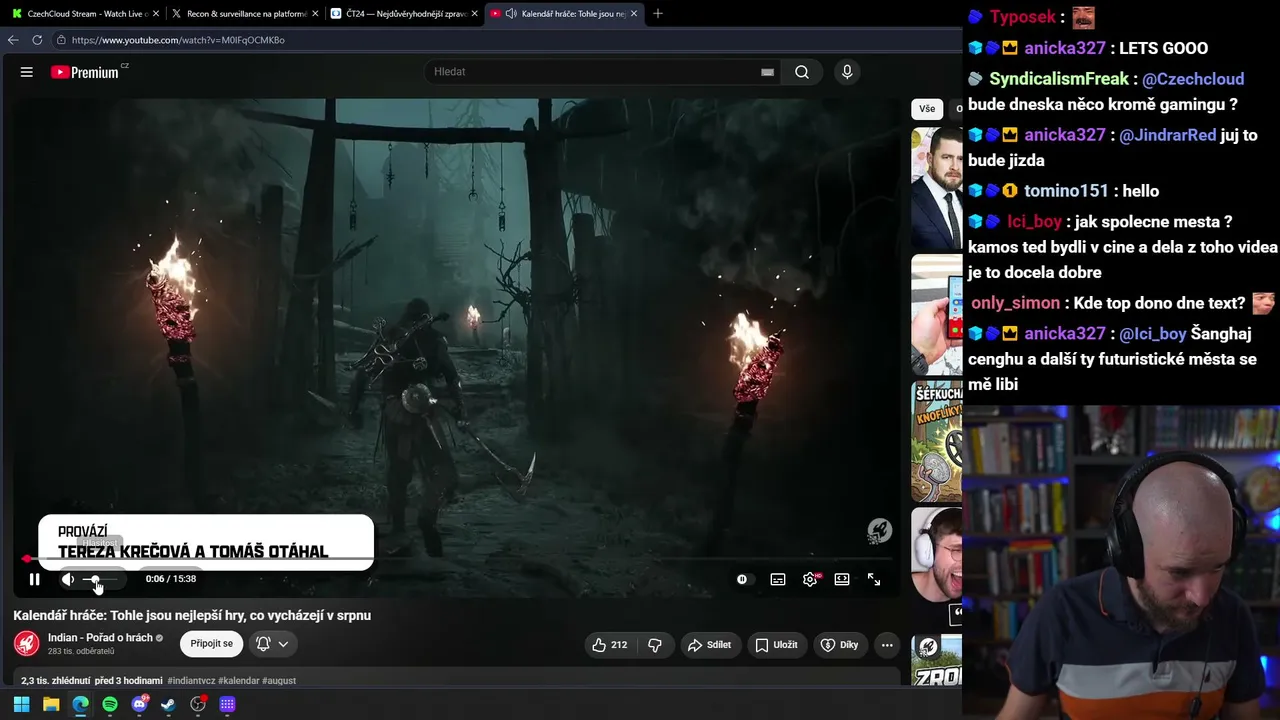Mute the video with speaker icon

coord(68,579)
